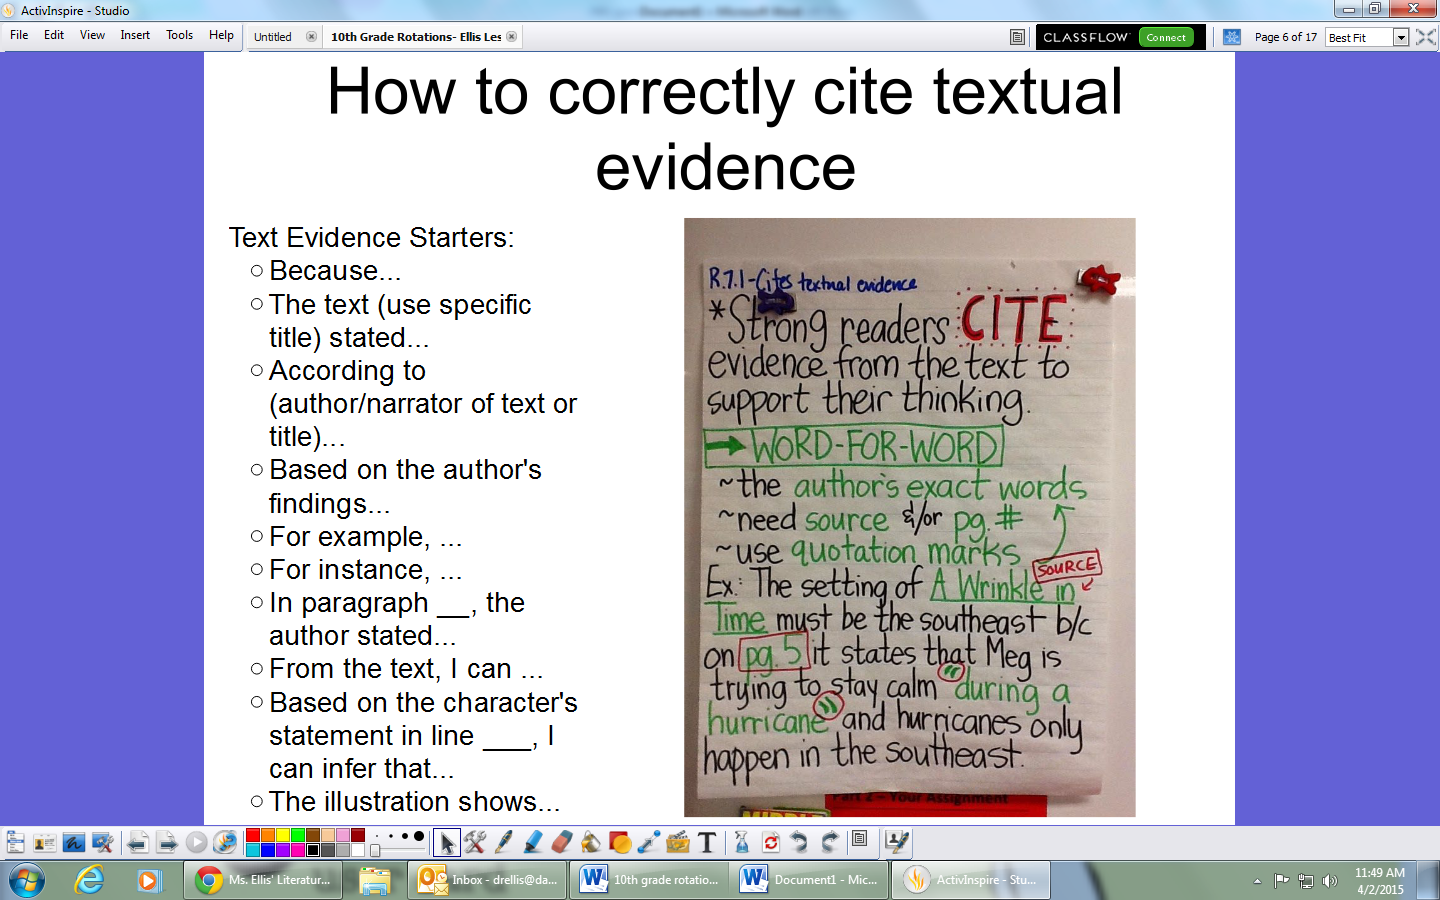Click the ClassFlow Connect button
1440x900 pixels.
point(1165,37)
